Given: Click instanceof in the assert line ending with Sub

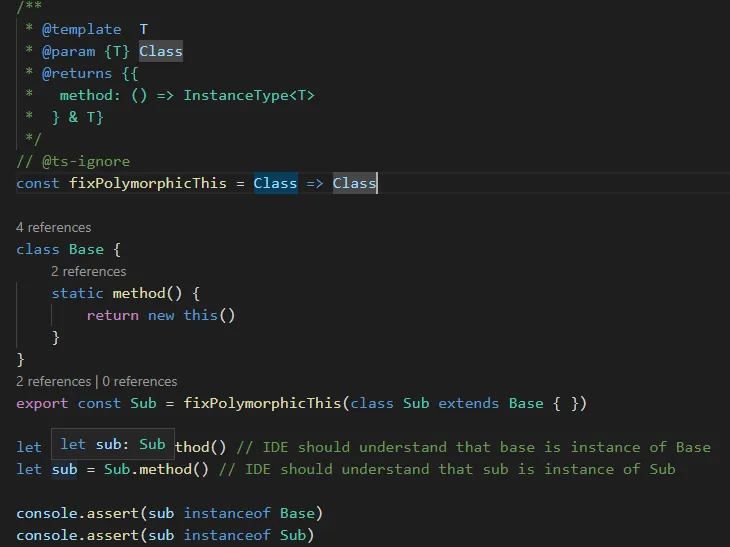Looking at the screenshot, I should pos(227,535).
